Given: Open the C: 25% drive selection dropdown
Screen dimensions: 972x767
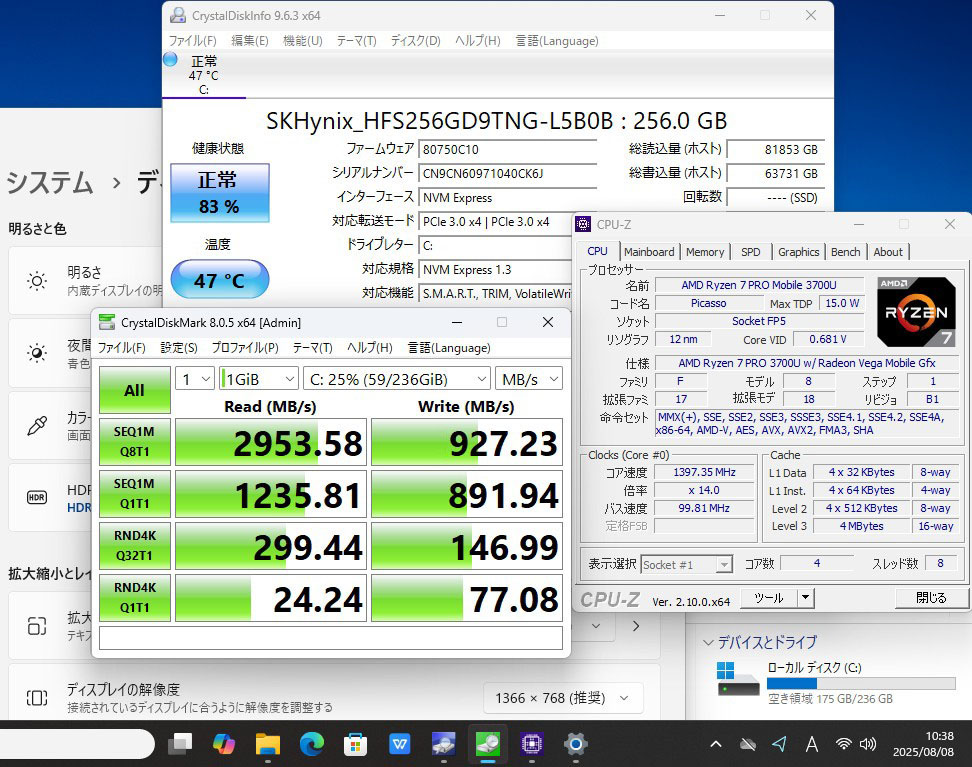Looking at the screenshot, I should click(x=397, y=379).
